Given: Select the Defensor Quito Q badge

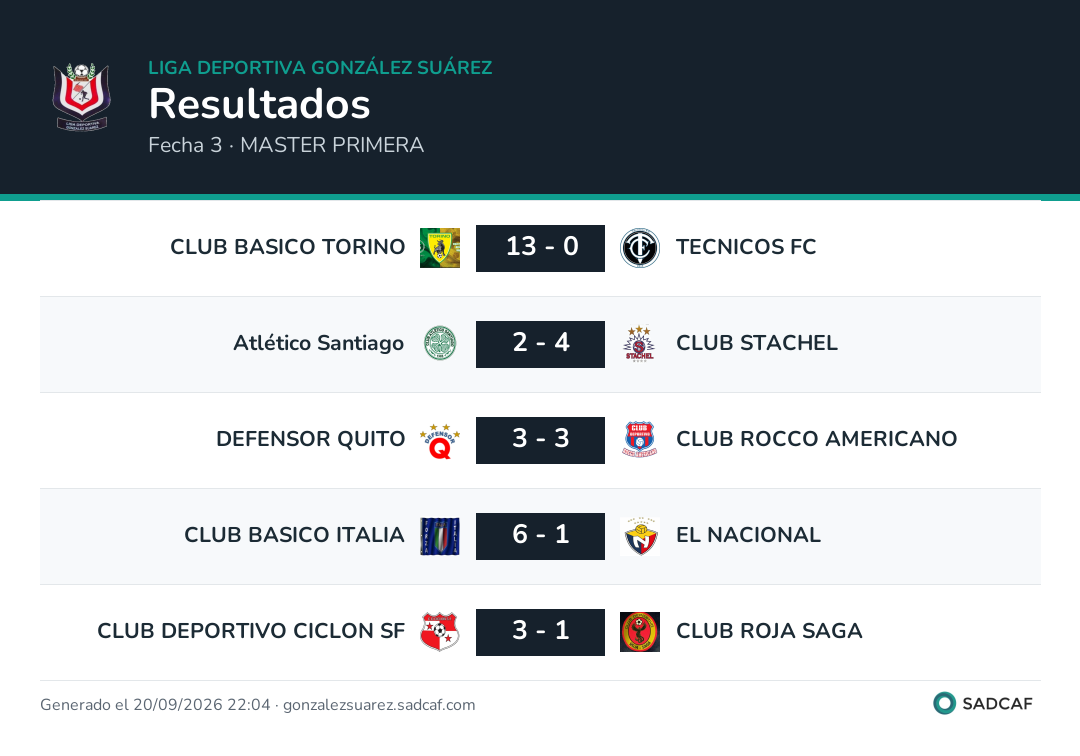Looking at the screenshot, I should click(440, 440).
